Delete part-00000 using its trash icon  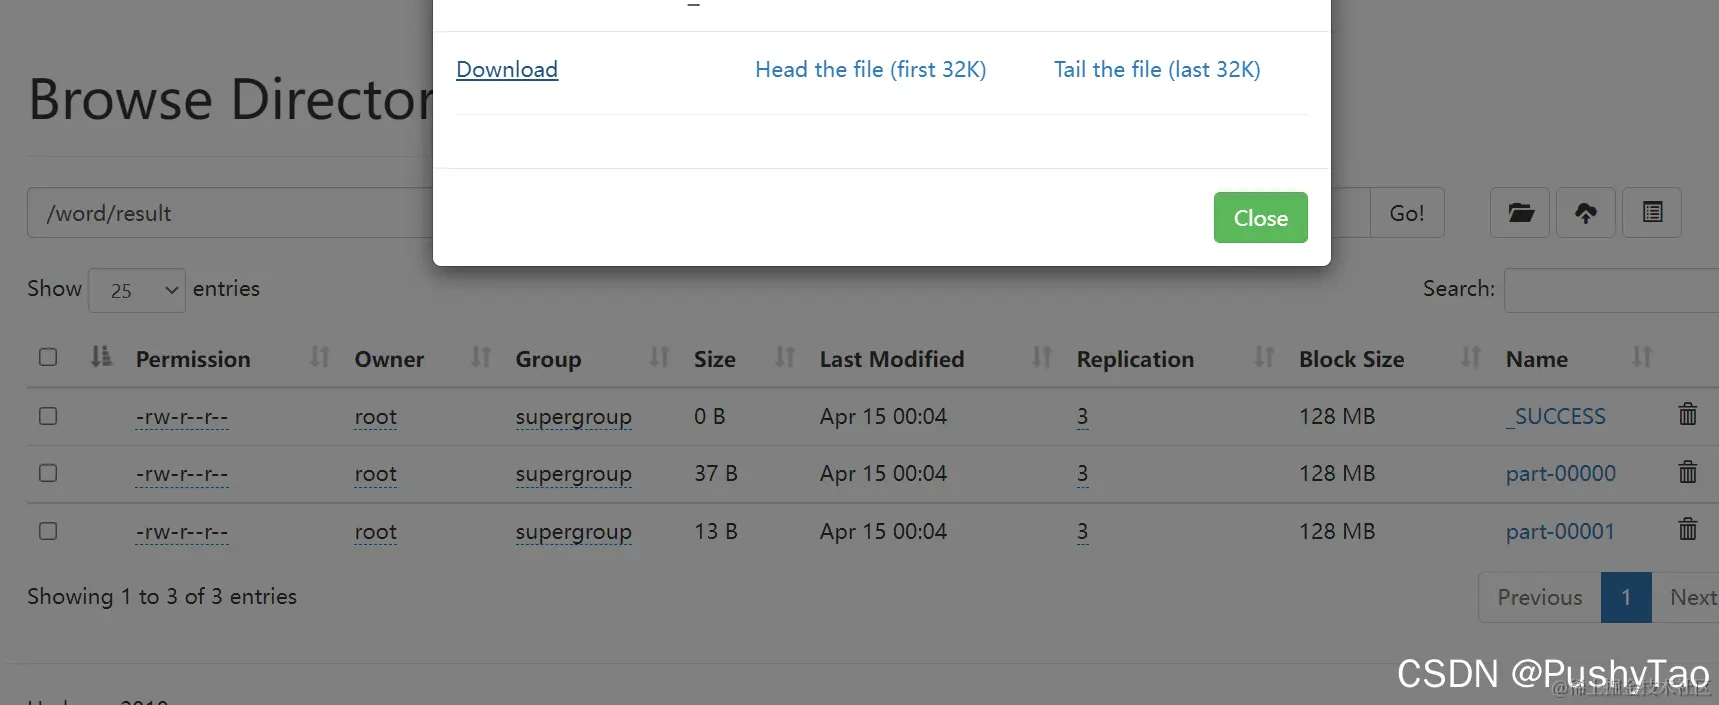1688,472
